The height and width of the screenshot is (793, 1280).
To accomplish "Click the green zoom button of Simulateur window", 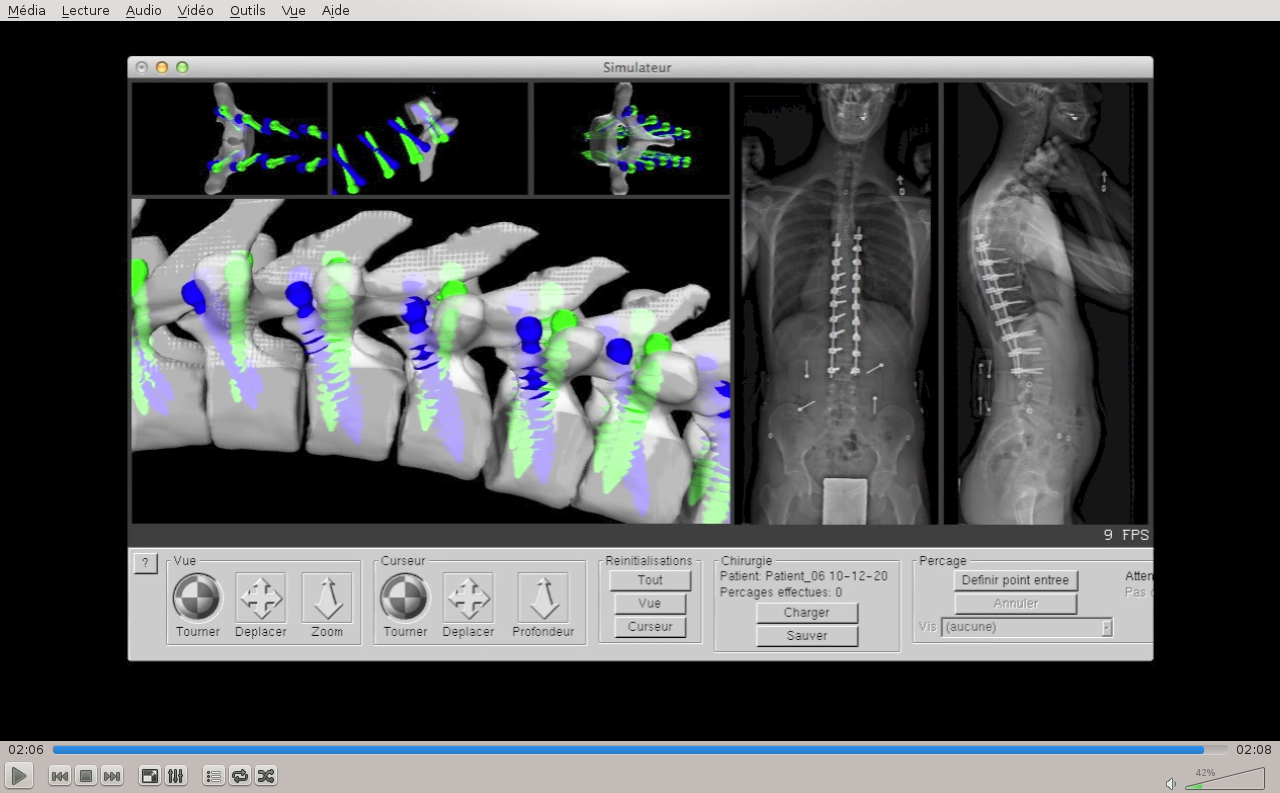I will [182, 67].
